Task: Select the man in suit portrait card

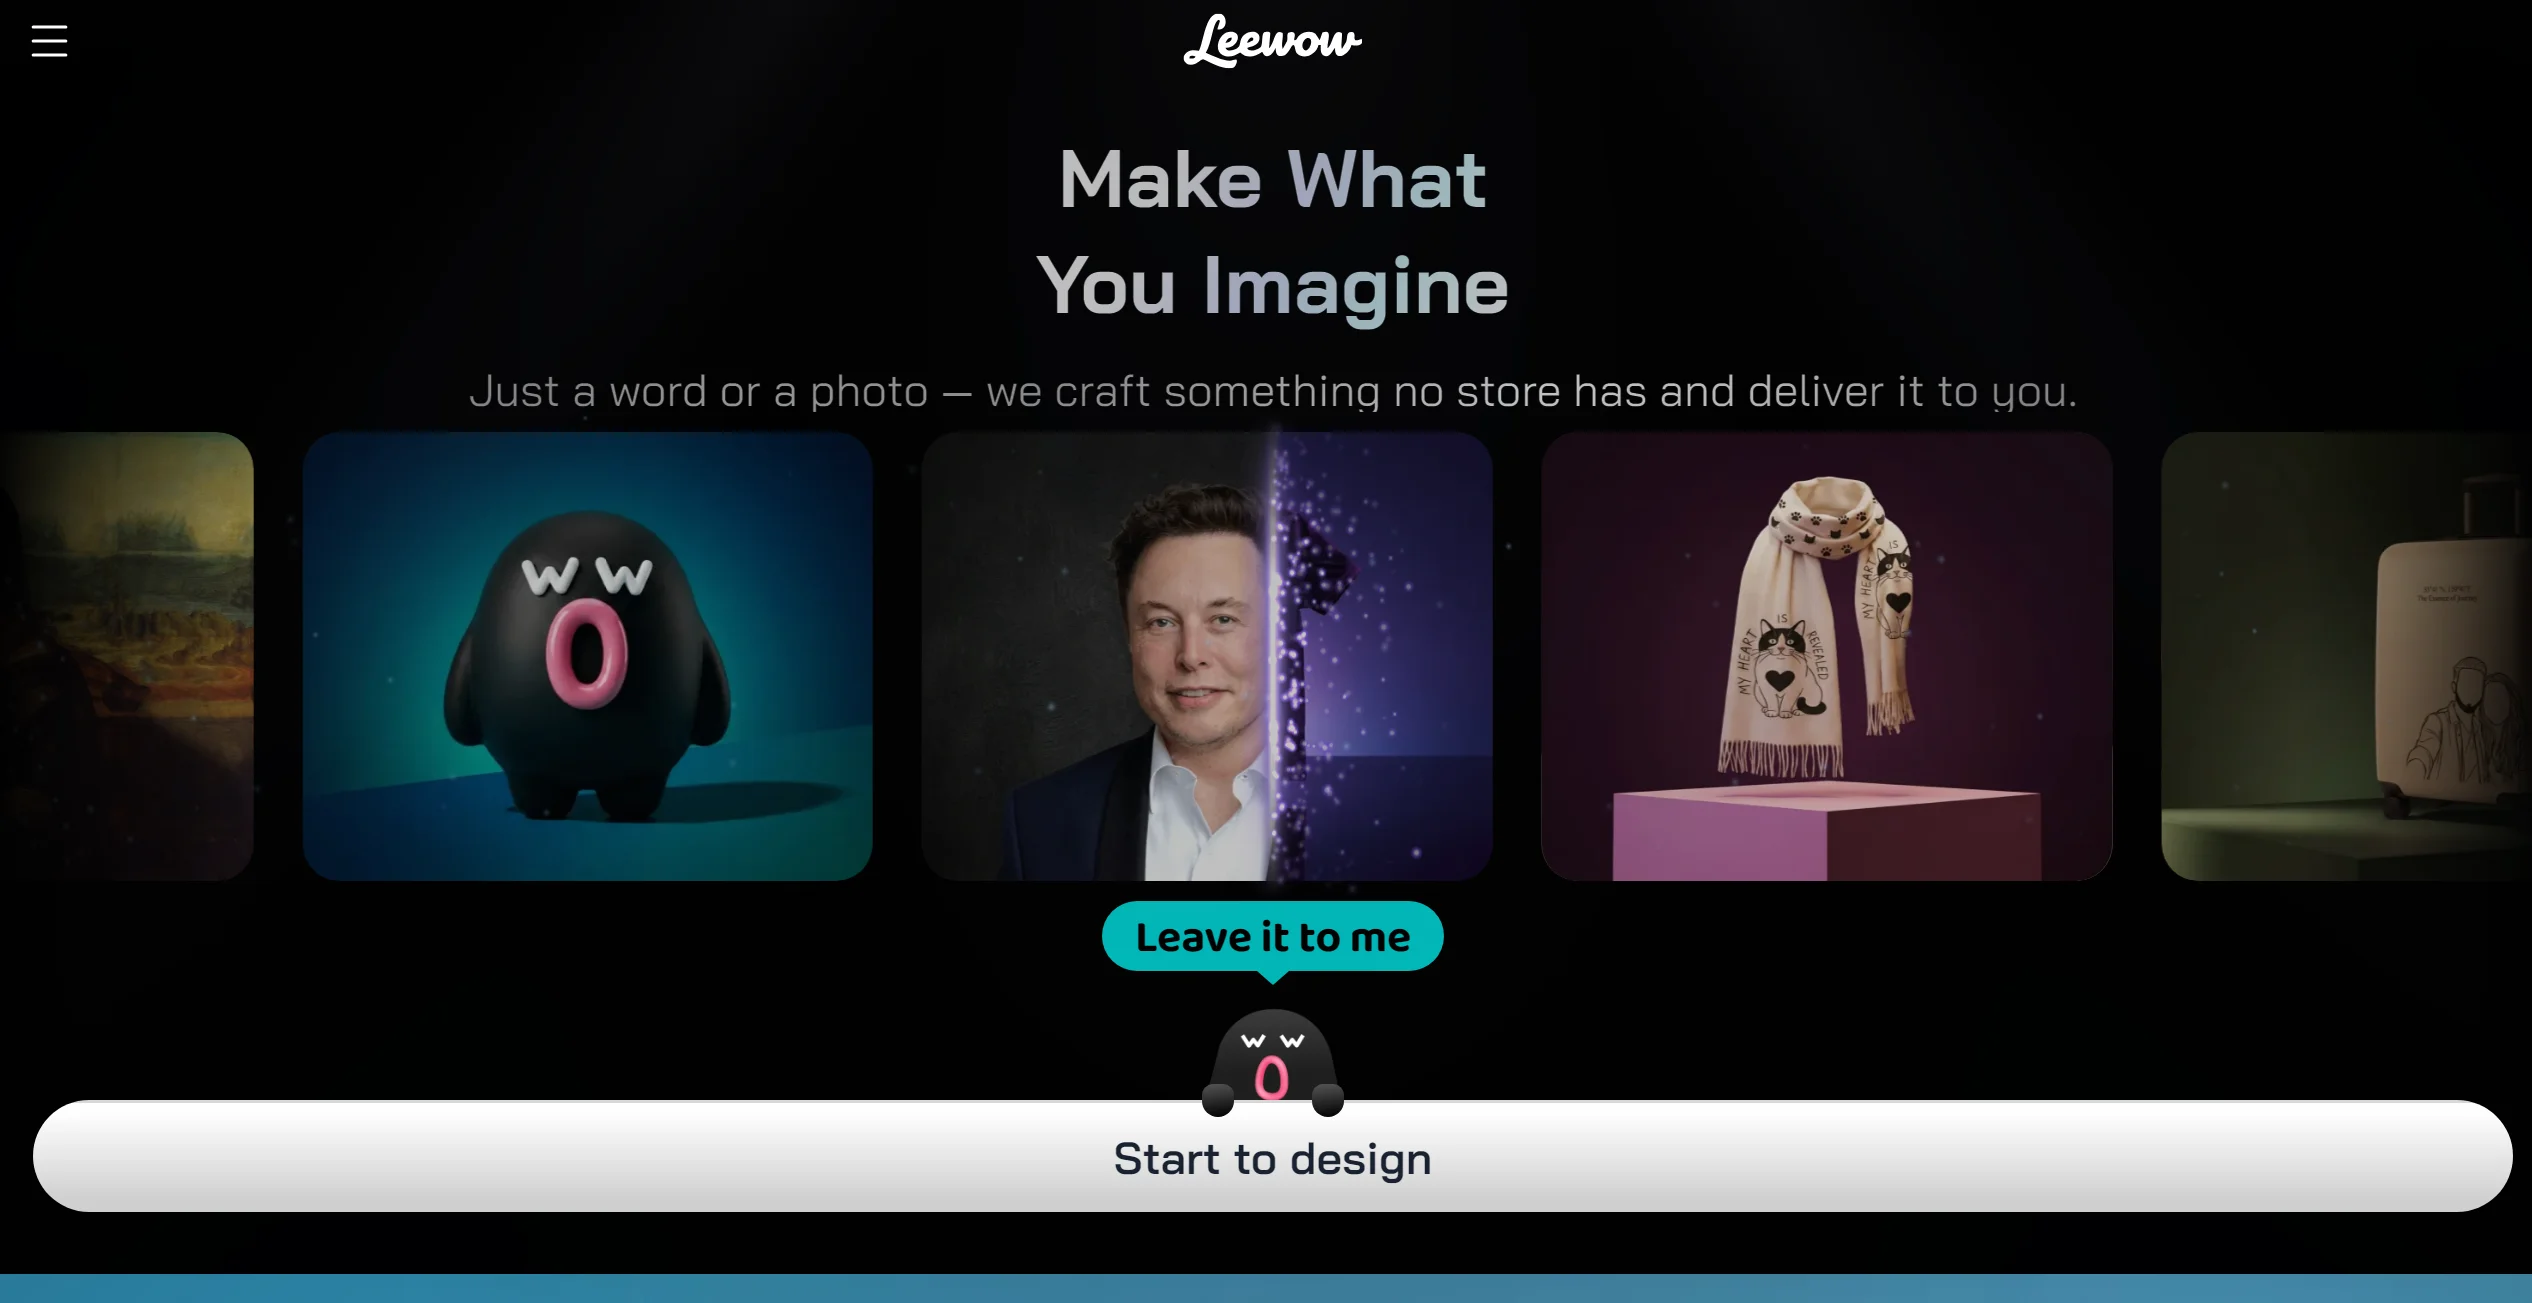Action: click(x=1206, y=656)
